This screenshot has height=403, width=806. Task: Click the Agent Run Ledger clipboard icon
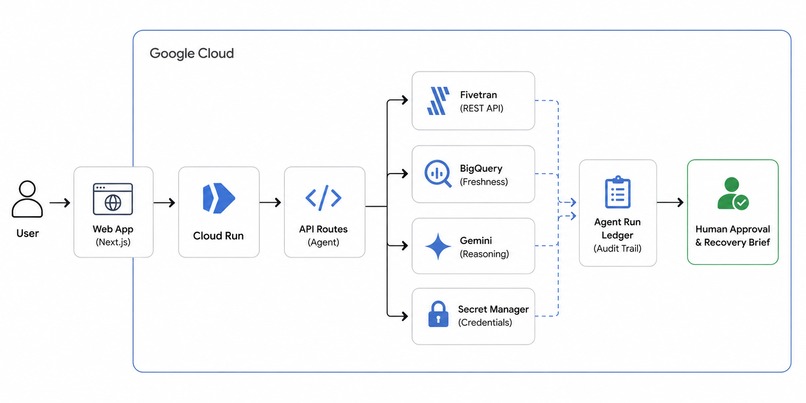[617, 192]
